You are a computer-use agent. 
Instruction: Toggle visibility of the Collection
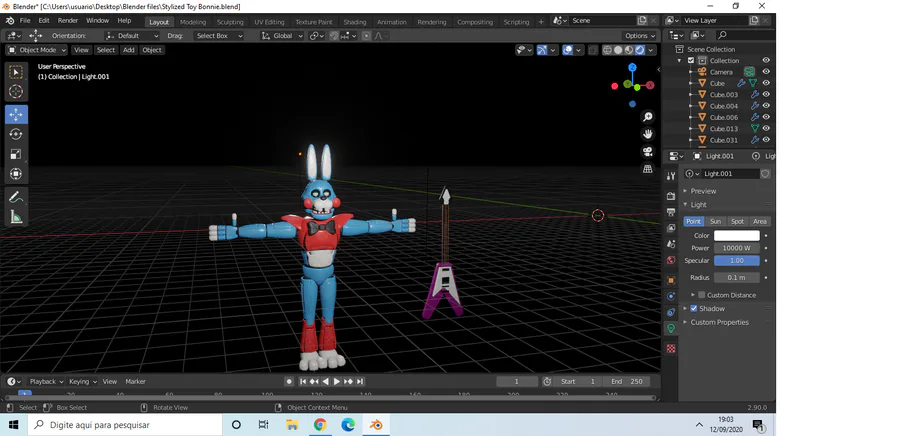tap(766, 60)
